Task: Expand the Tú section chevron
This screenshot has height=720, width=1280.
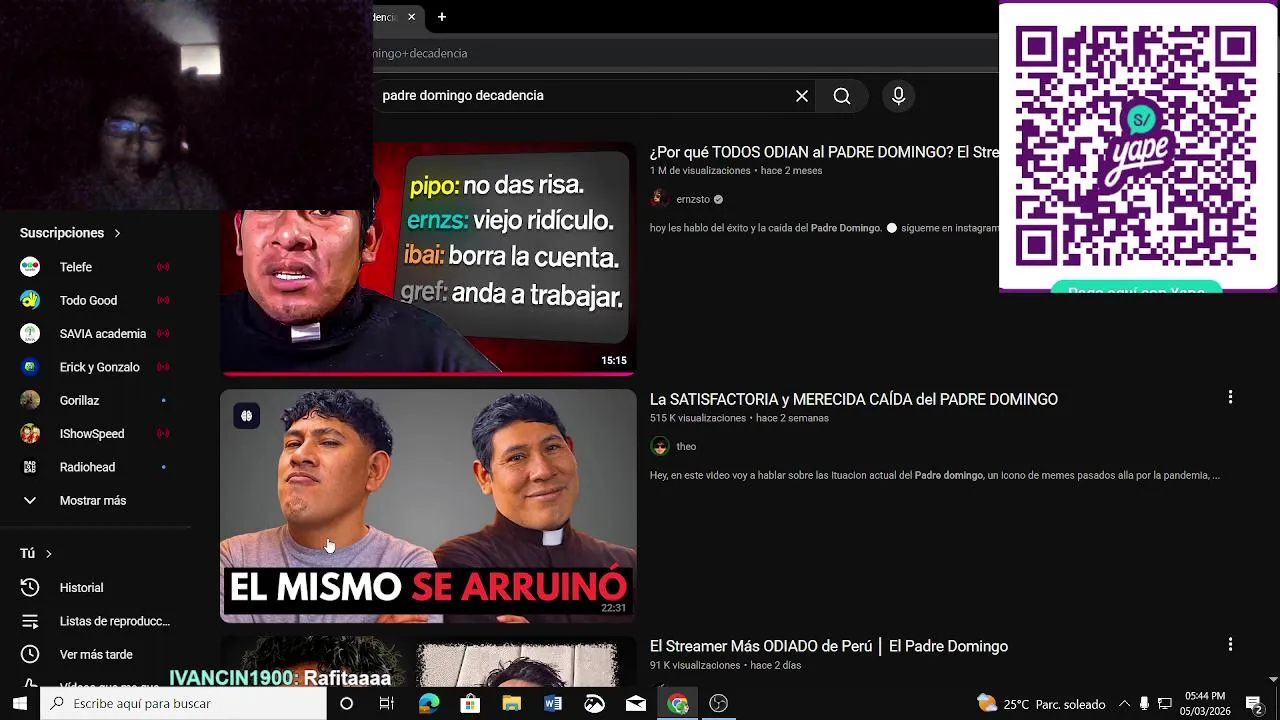Action: pyautogui.click(x=48, y=553)
